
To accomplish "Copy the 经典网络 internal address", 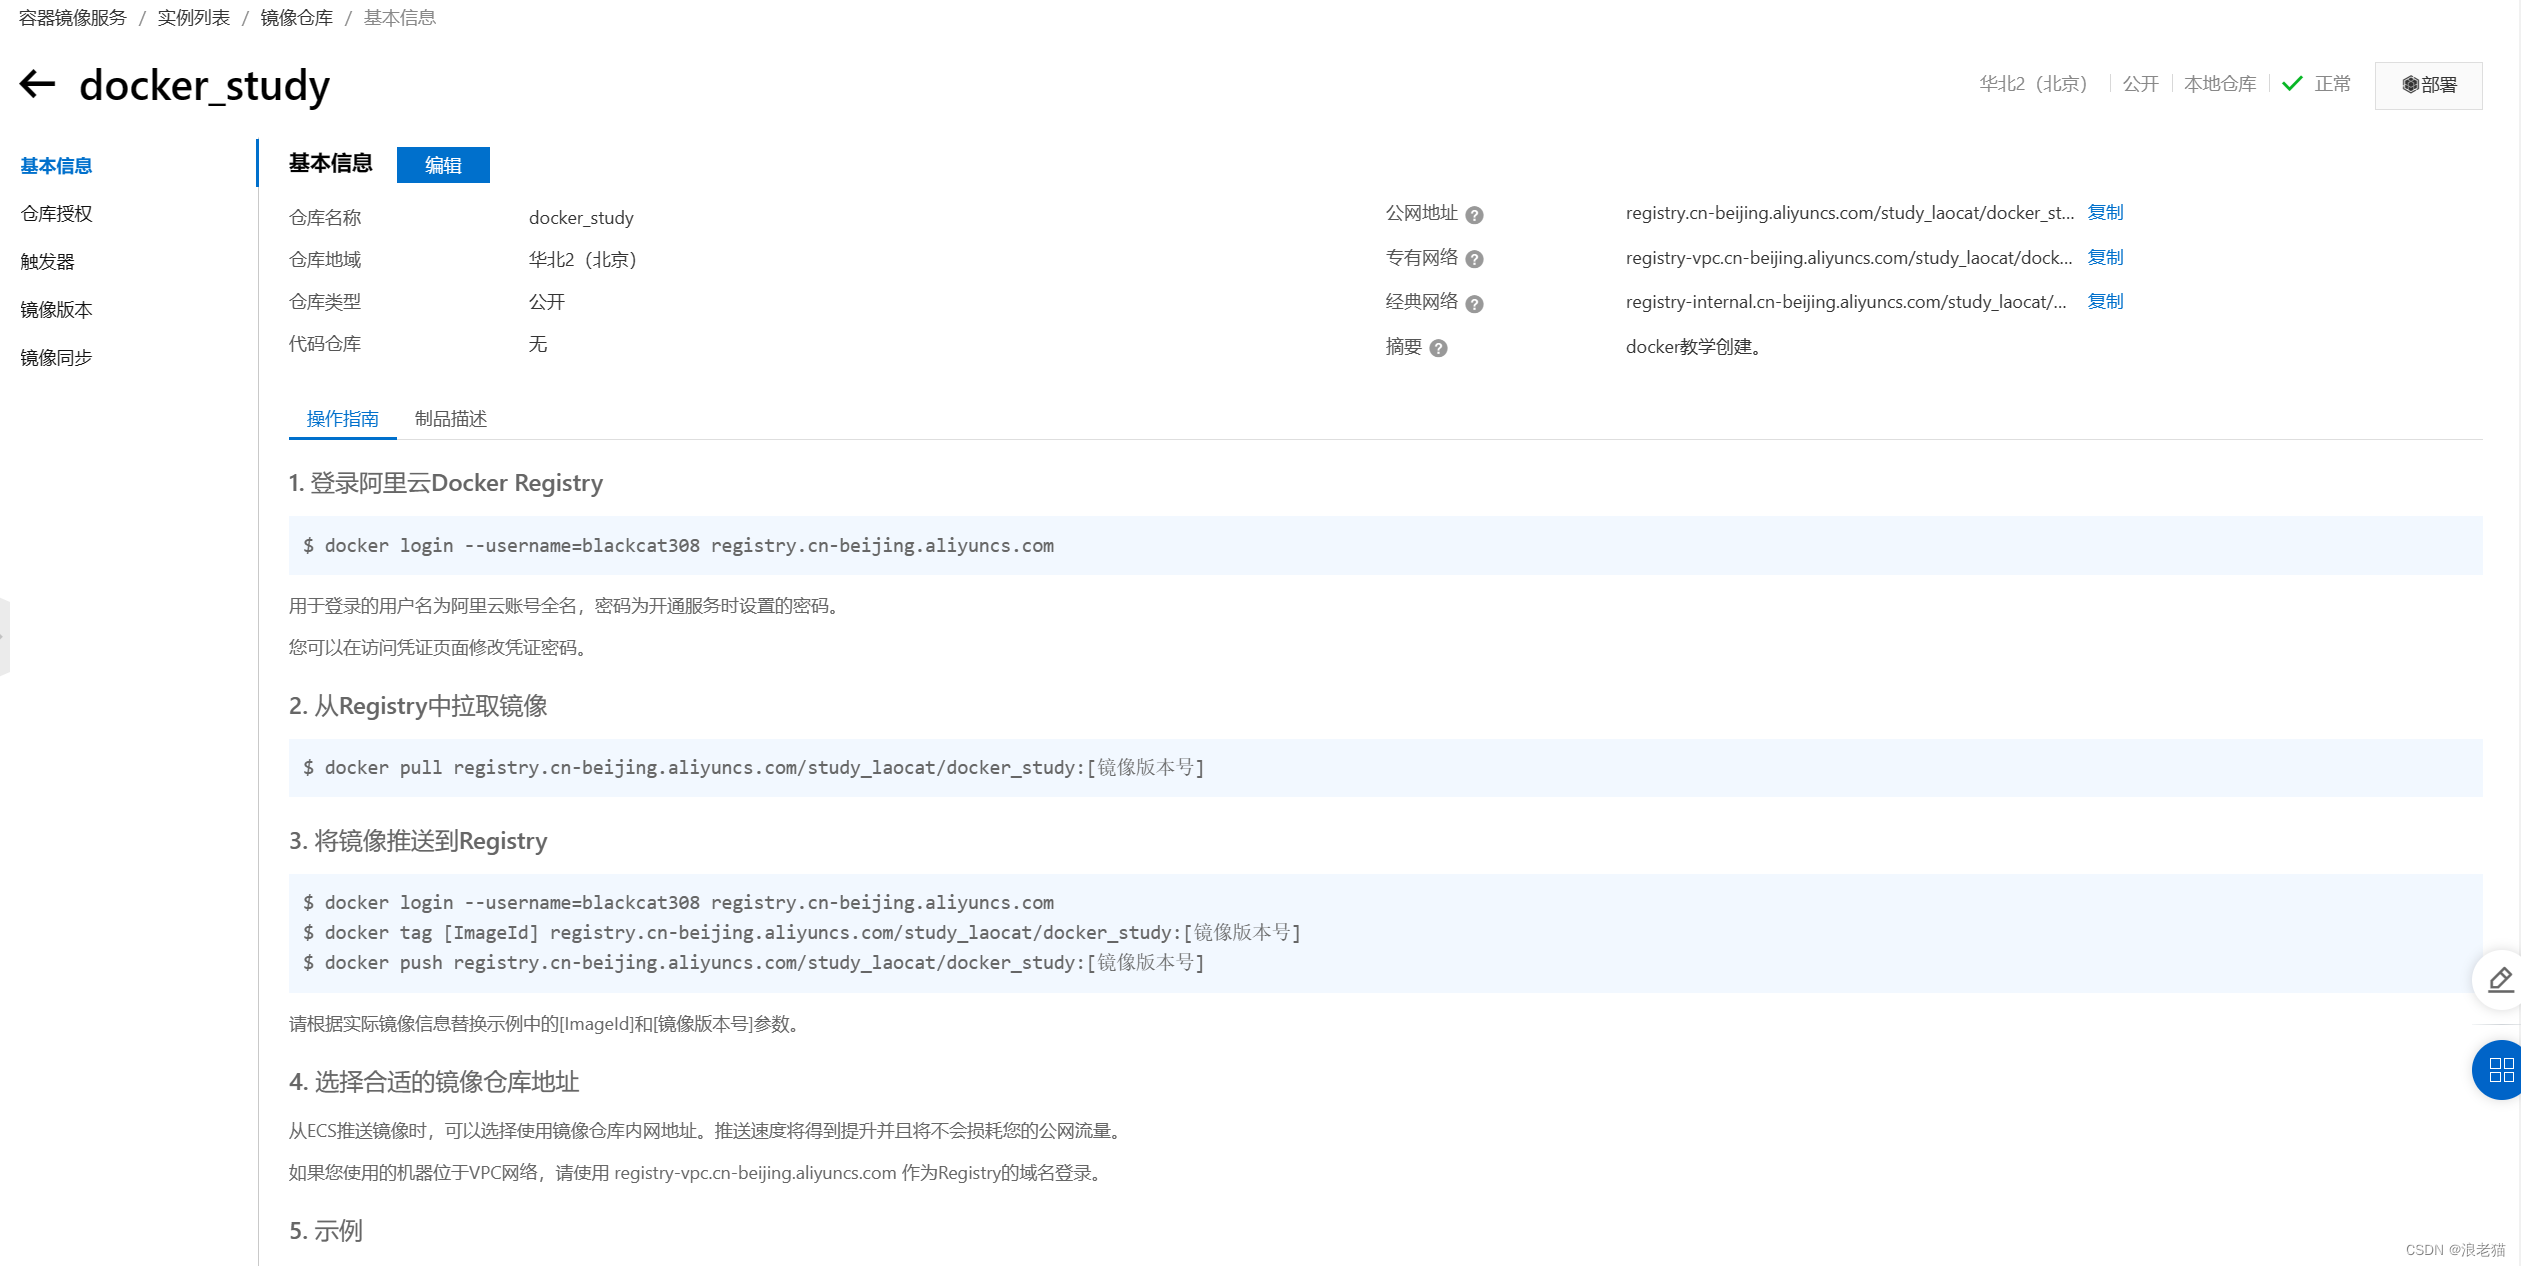I will (x=2105, y=301).
